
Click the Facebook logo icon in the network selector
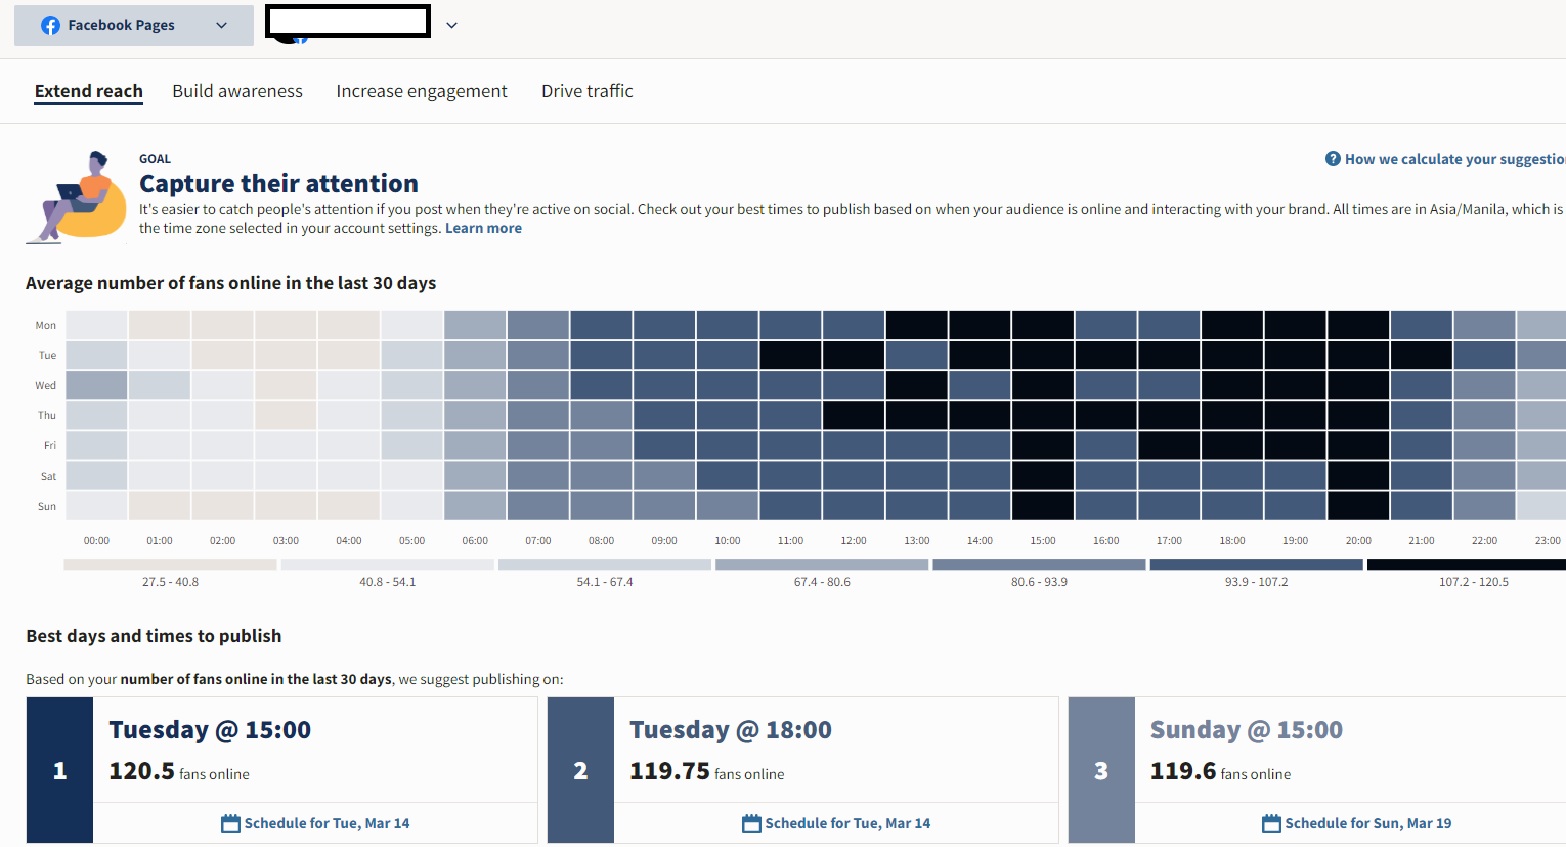coord(50,25)
